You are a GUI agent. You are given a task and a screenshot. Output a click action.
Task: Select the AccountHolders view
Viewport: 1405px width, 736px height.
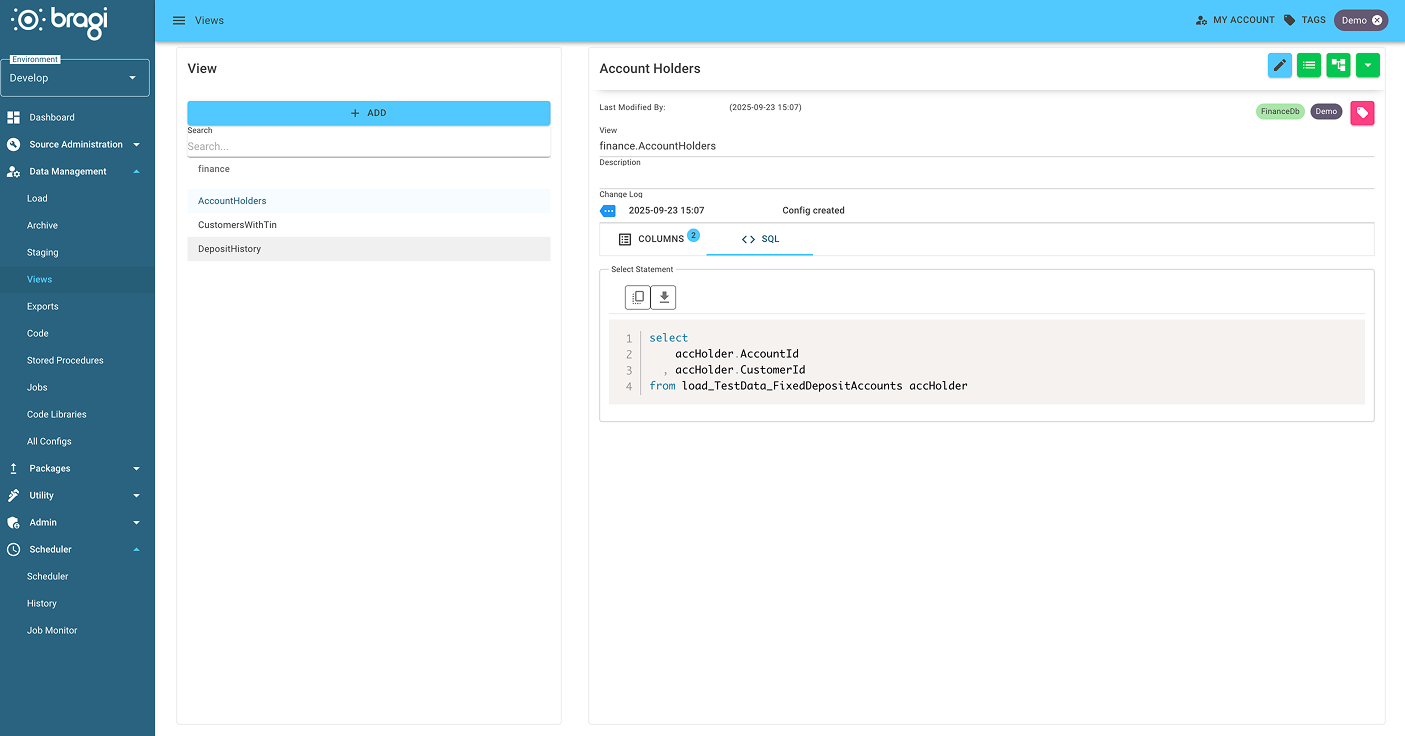369,201
